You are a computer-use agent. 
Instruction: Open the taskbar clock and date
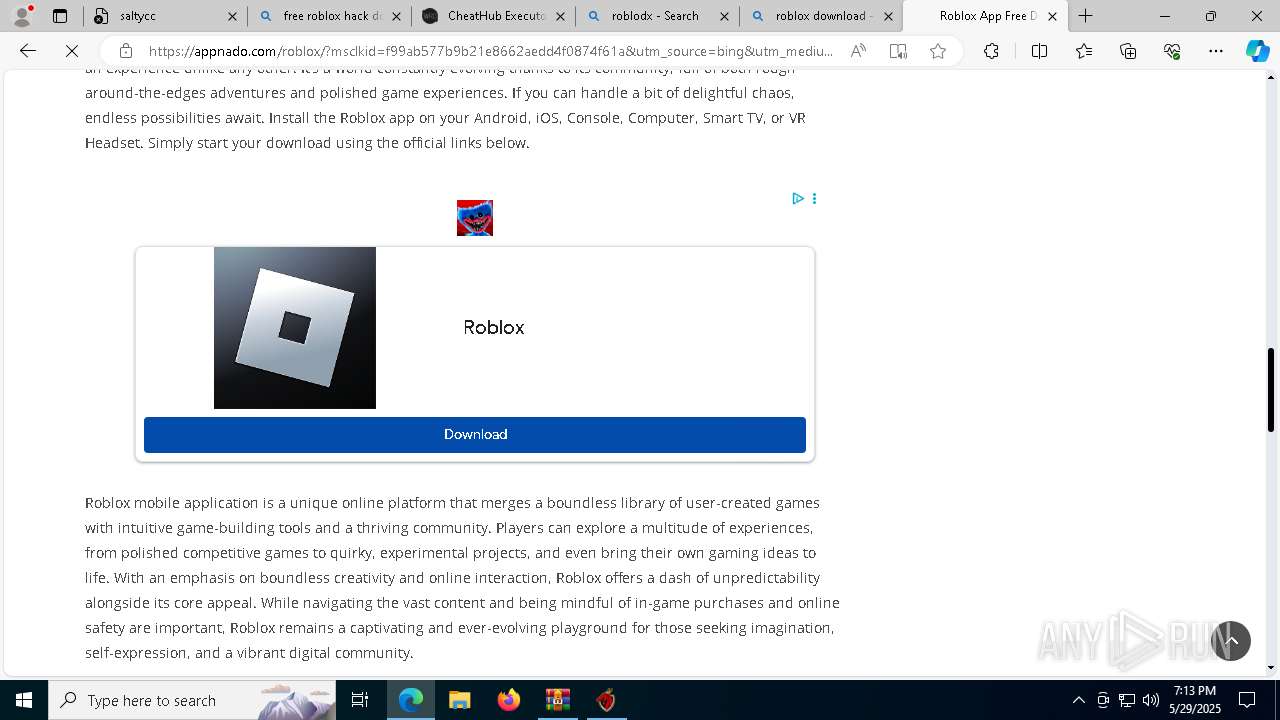1195,700
